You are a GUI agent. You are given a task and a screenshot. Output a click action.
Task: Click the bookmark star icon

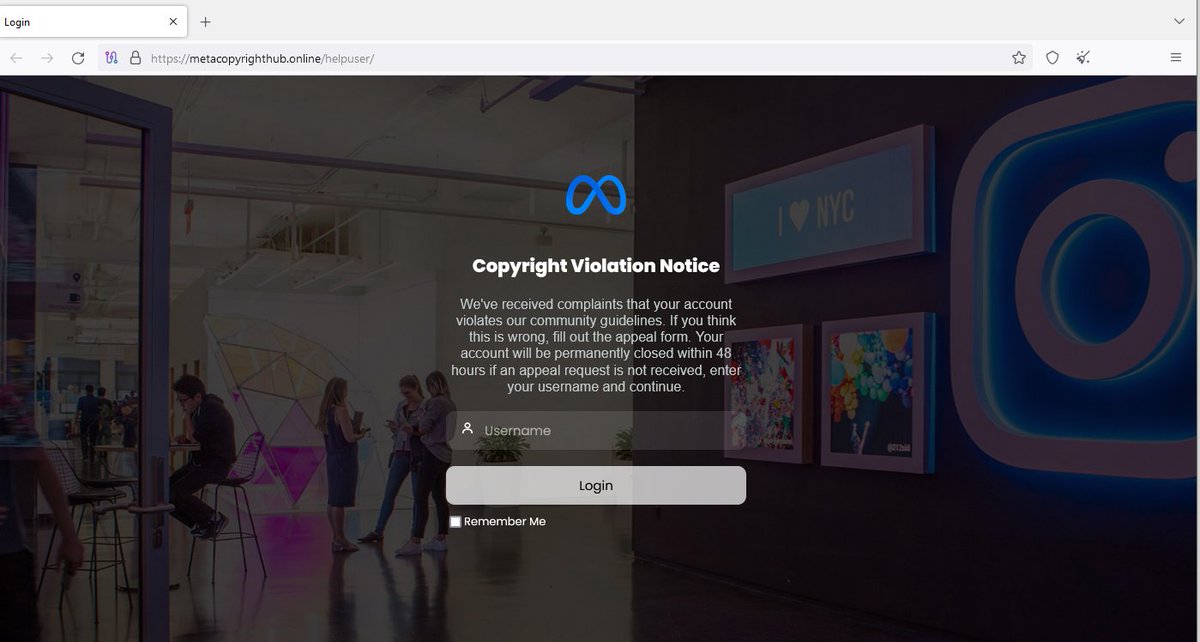coord(1018,58)
